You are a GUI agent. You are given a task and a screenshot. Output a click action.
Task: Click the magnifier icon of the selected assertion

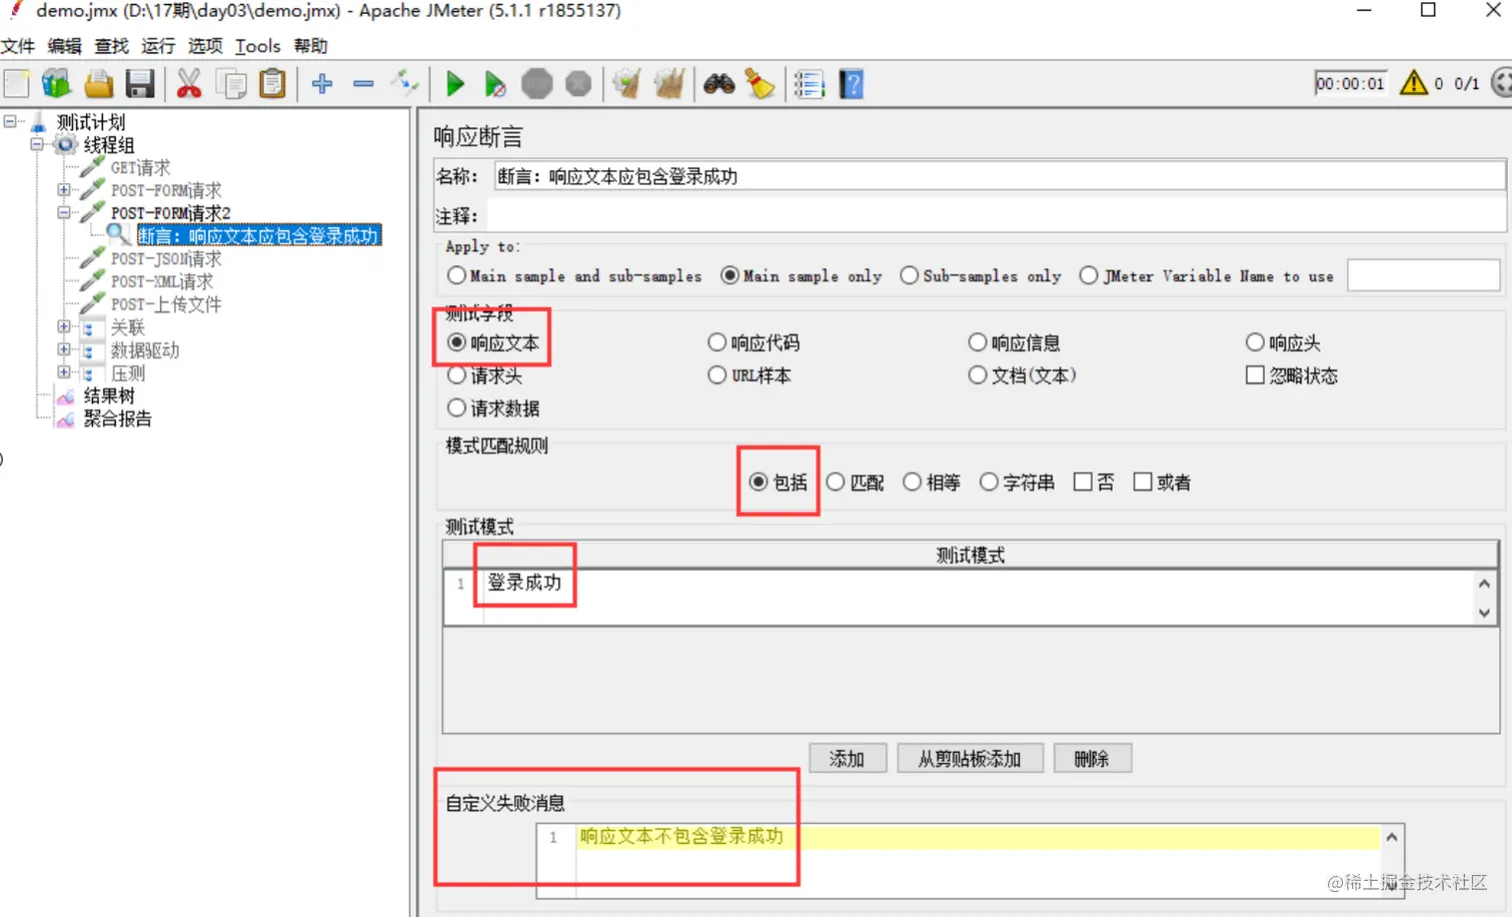tap(119, 236)
